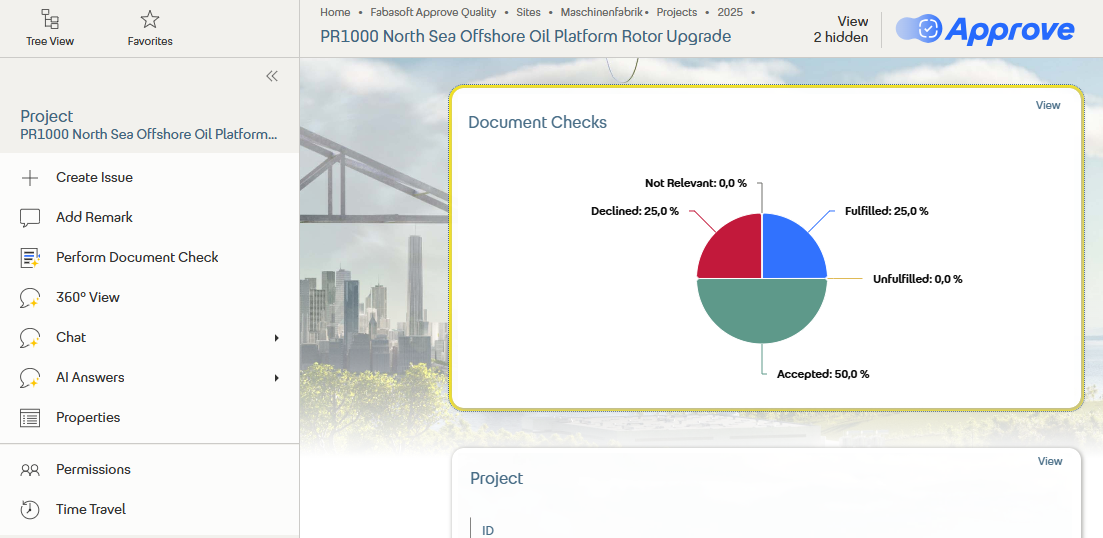
Task: Click View link in Document Checks widget
Action: pyautogui.click(x=1047, y=105)
